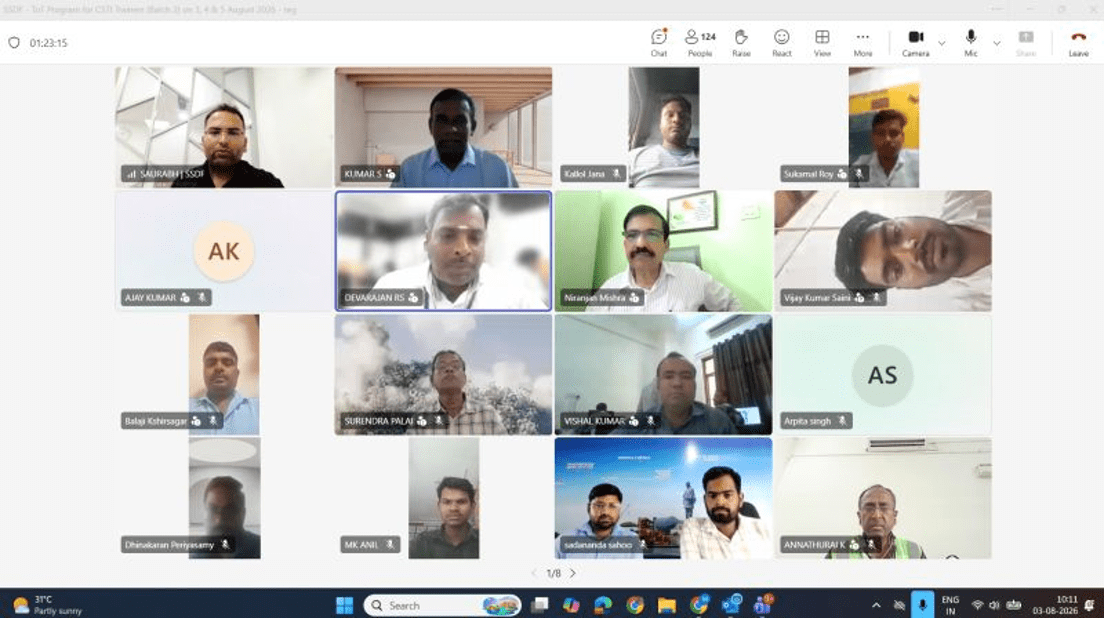Go to previous page of participants
Image resolution: width=1104 pixels, height=618 pixels.
(x=534, y=573)
